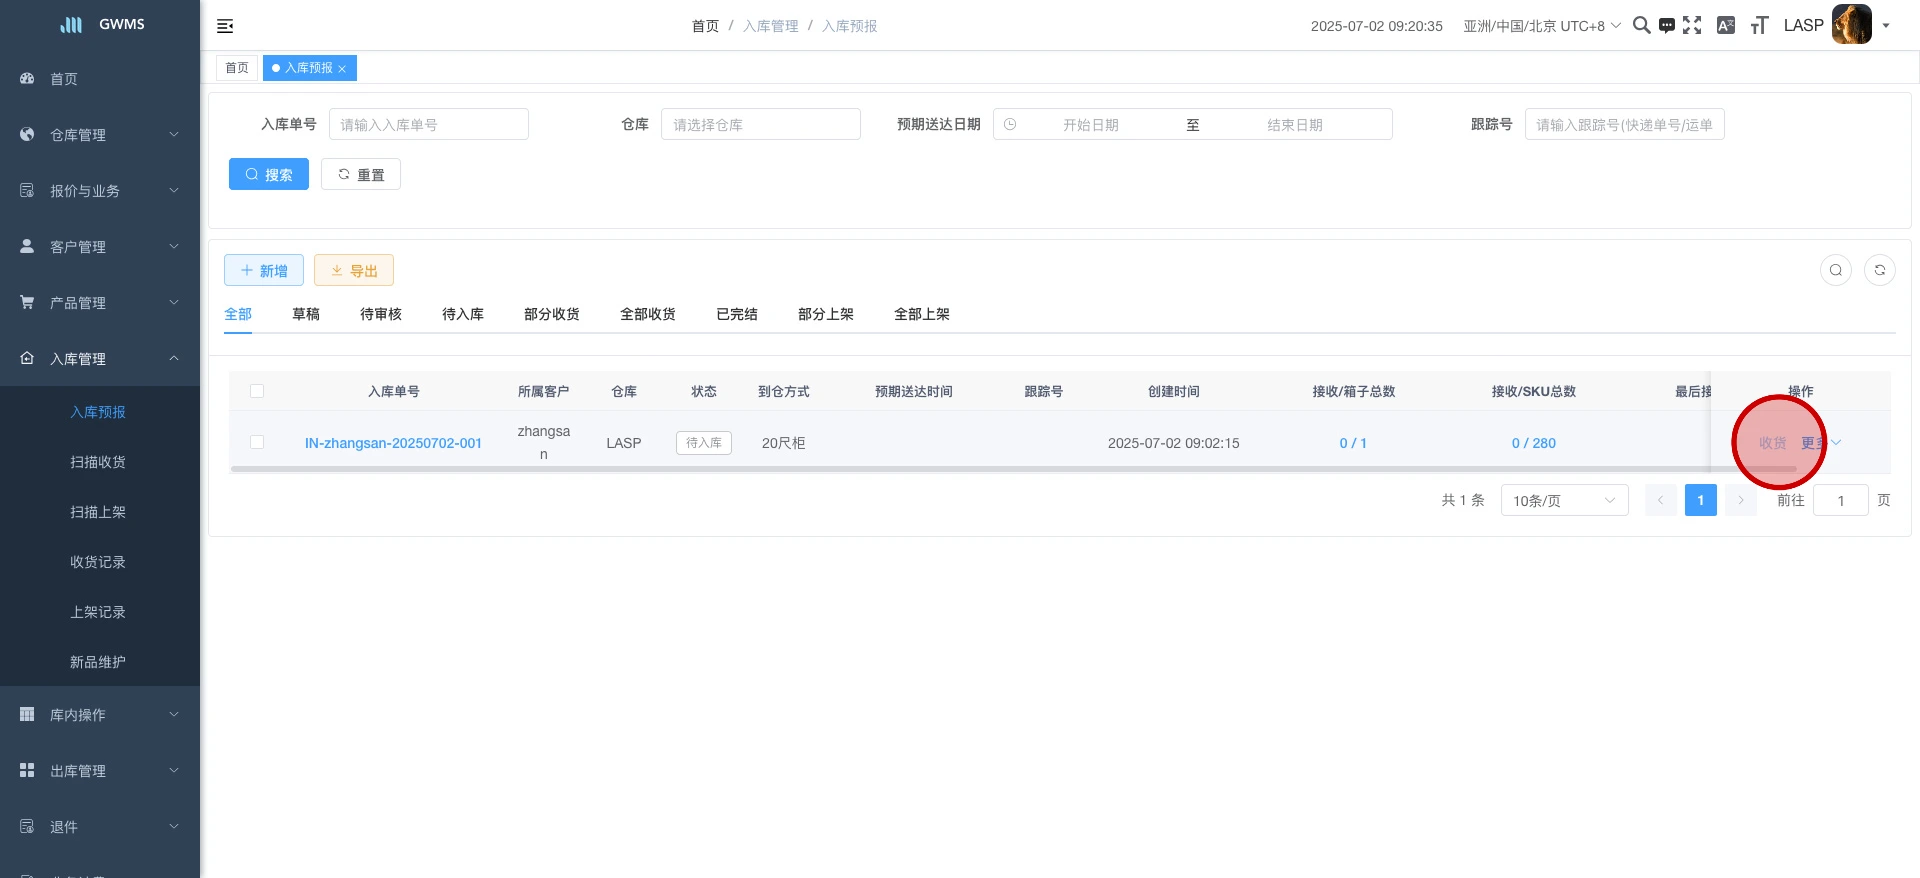The width and height of the screenshot is (1920, 878).
Task: Select 扫描收货 in the sidebar menu
Action: 98,462
